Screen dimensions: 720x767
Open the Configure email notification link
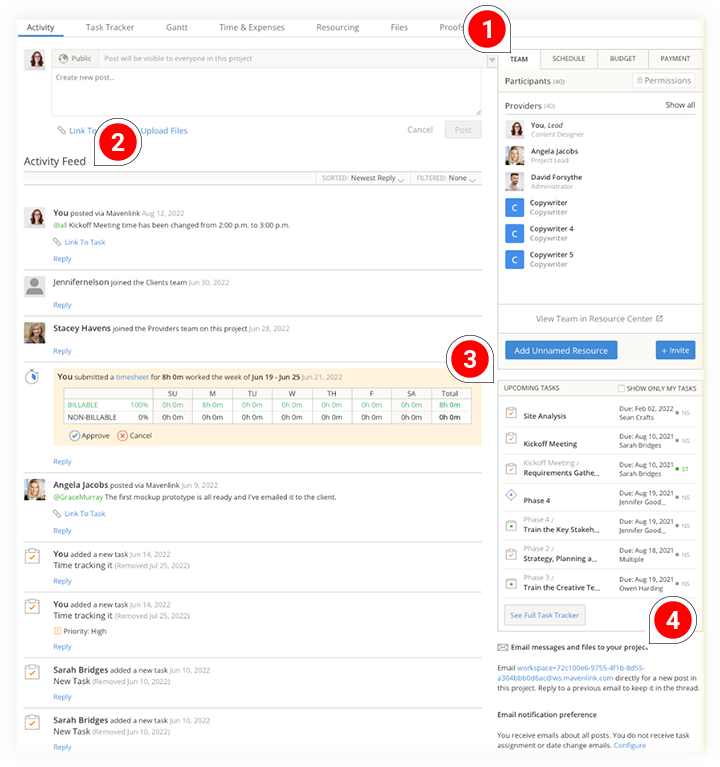click(629, 745)
